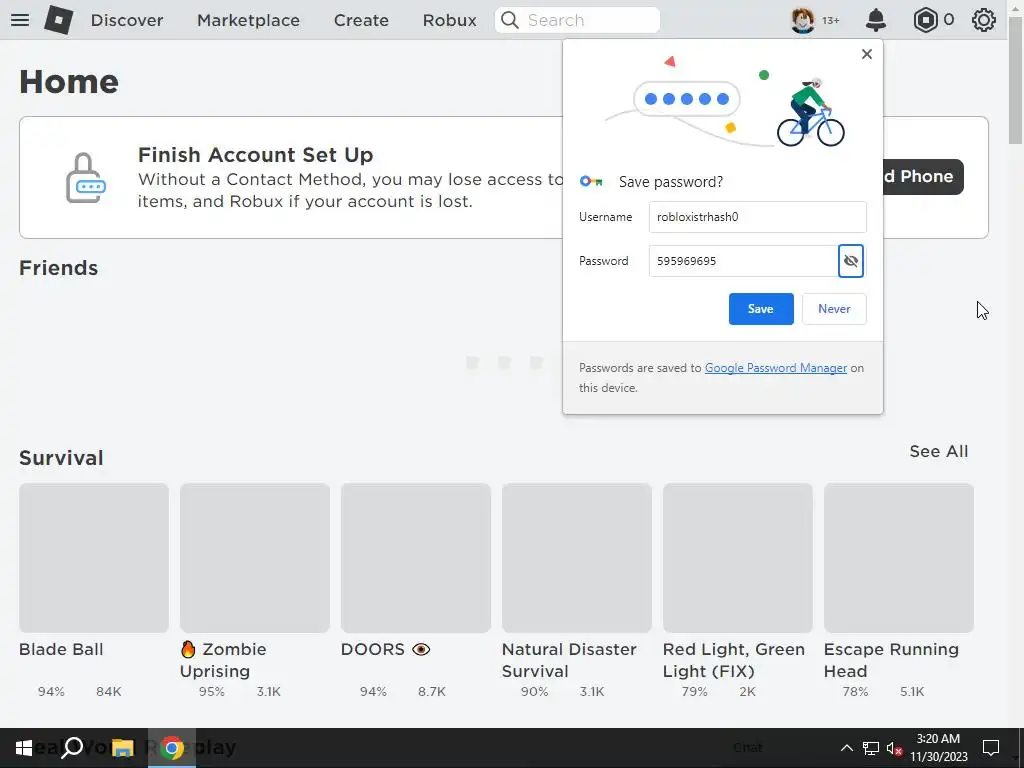1024x768 pixels.
Task: Click the Username field in password popup
Action: [x=758, y=217]
